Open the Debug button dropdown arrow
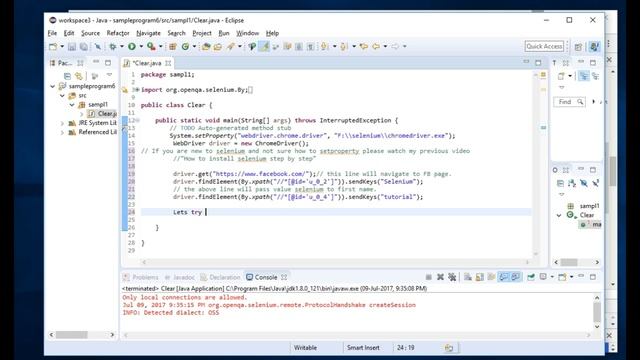Viewport: 640px width, 360px height. [122, 47]
